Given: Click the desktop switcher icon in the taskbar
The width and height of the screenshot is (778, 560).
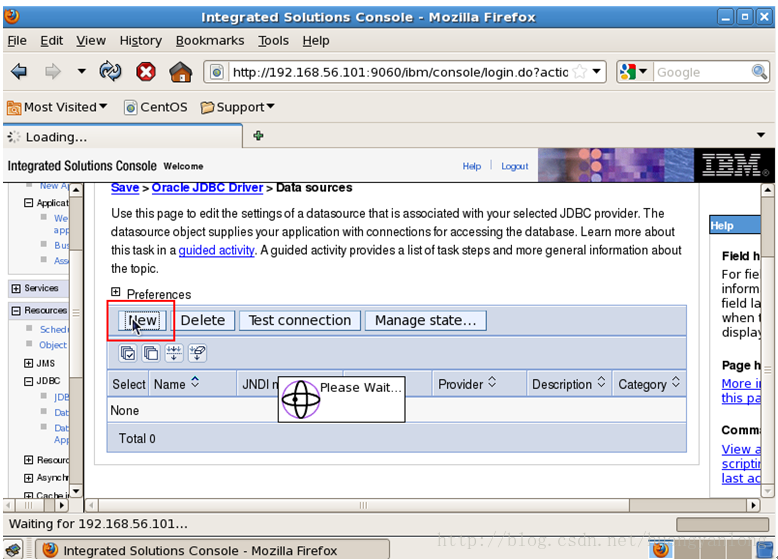Looking at the screenshot, I should coord(765,550).
